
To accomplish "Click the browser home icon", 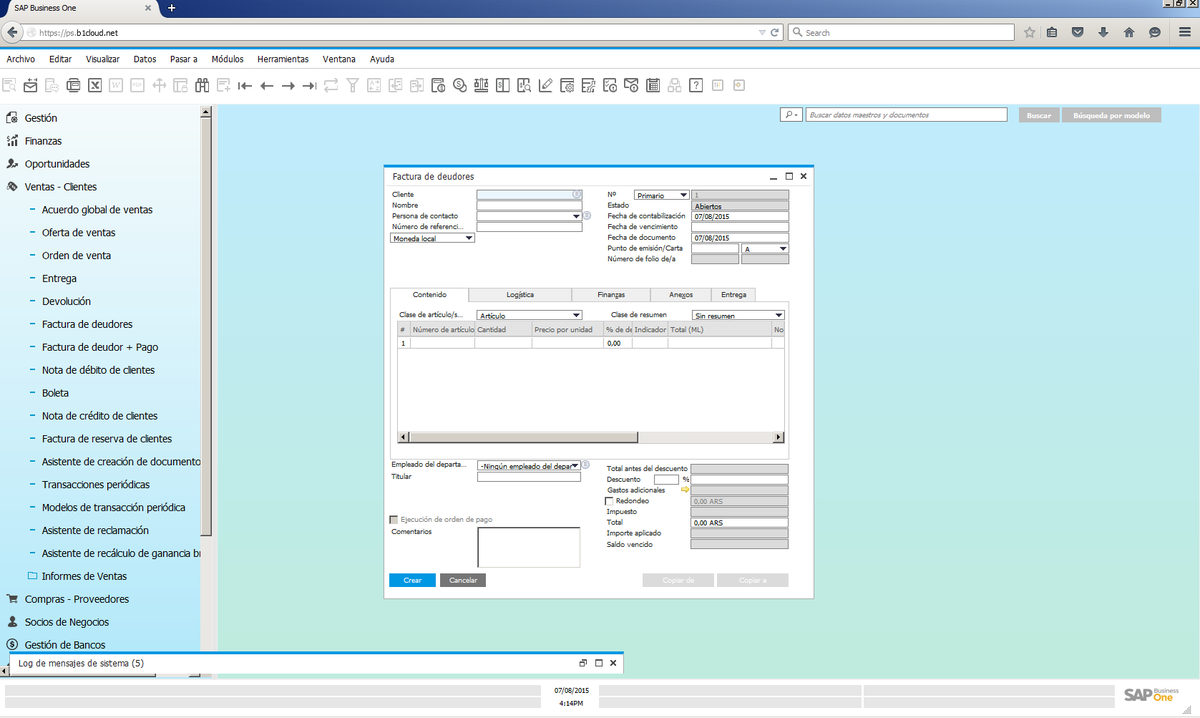I will tap(1129, 33).
